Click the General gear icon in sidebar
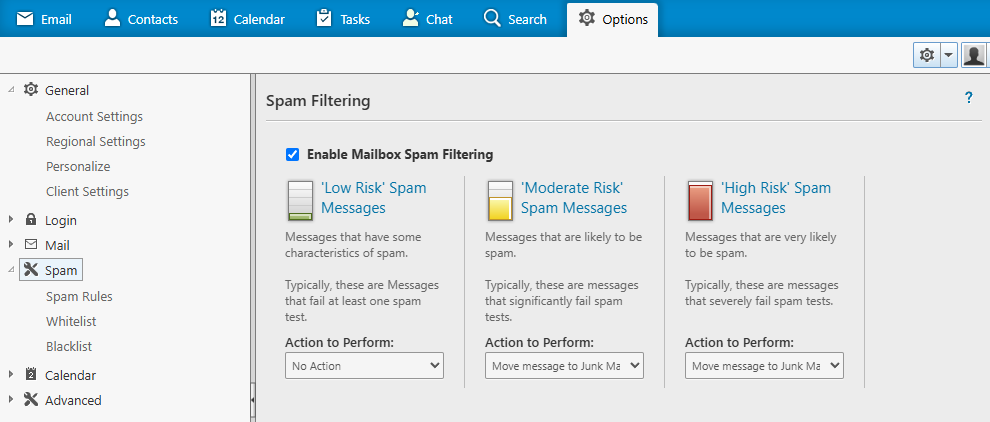The height and width of the screenshot is (422, 990). click(x=30, y=90)
